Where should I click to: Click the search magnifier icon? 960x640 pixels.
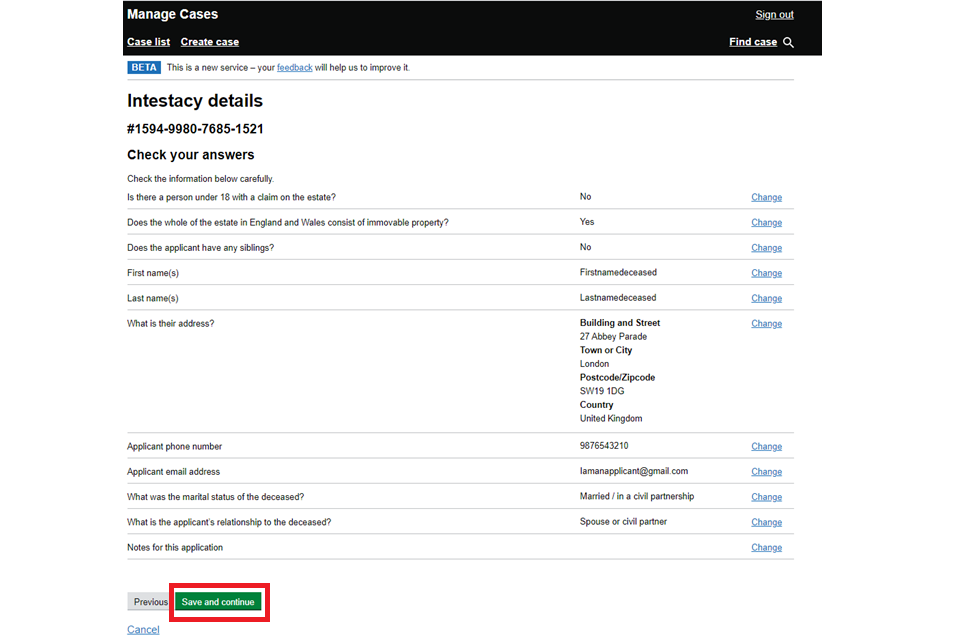(788, 43)
